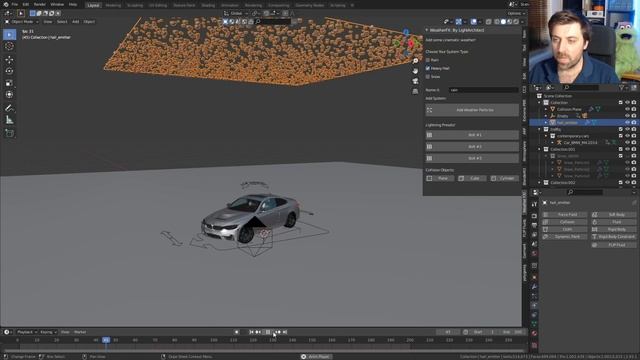Image resolution: width=640 pixels, height=360 pixels.
Task: Enable the Rain system type checkbox
Action: click(428, 60)
